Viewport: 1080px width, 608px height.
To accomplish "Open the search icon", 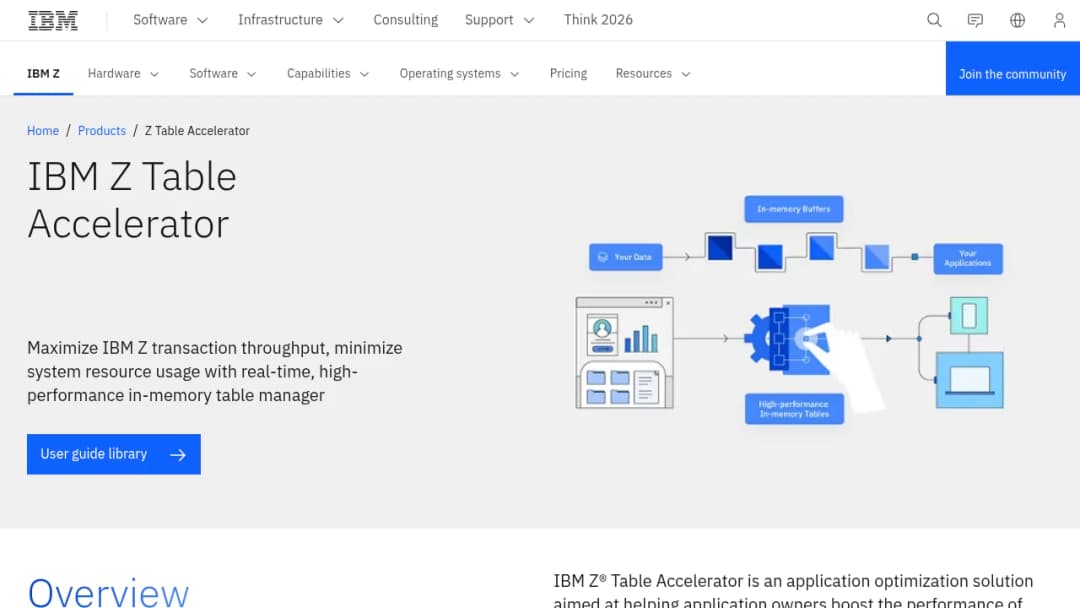I will [x=934, y=20].
